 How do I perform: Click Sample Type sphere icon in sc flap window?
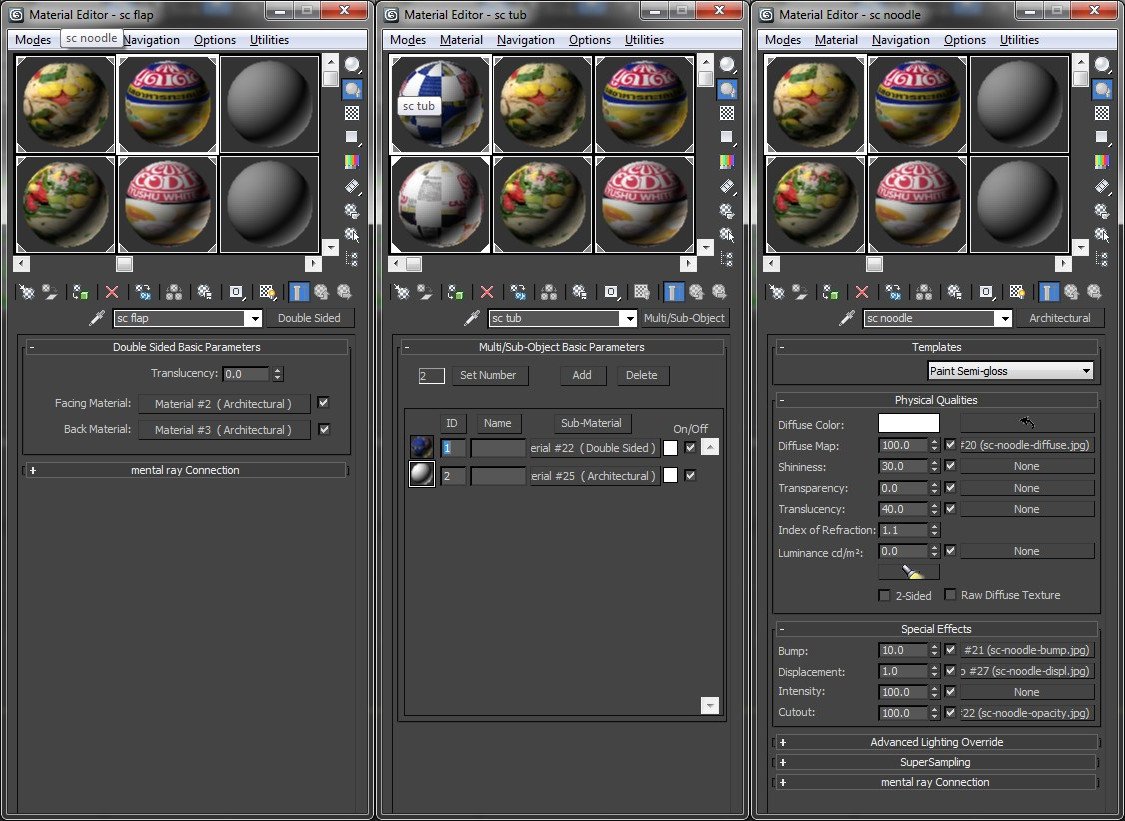[352, 65]
